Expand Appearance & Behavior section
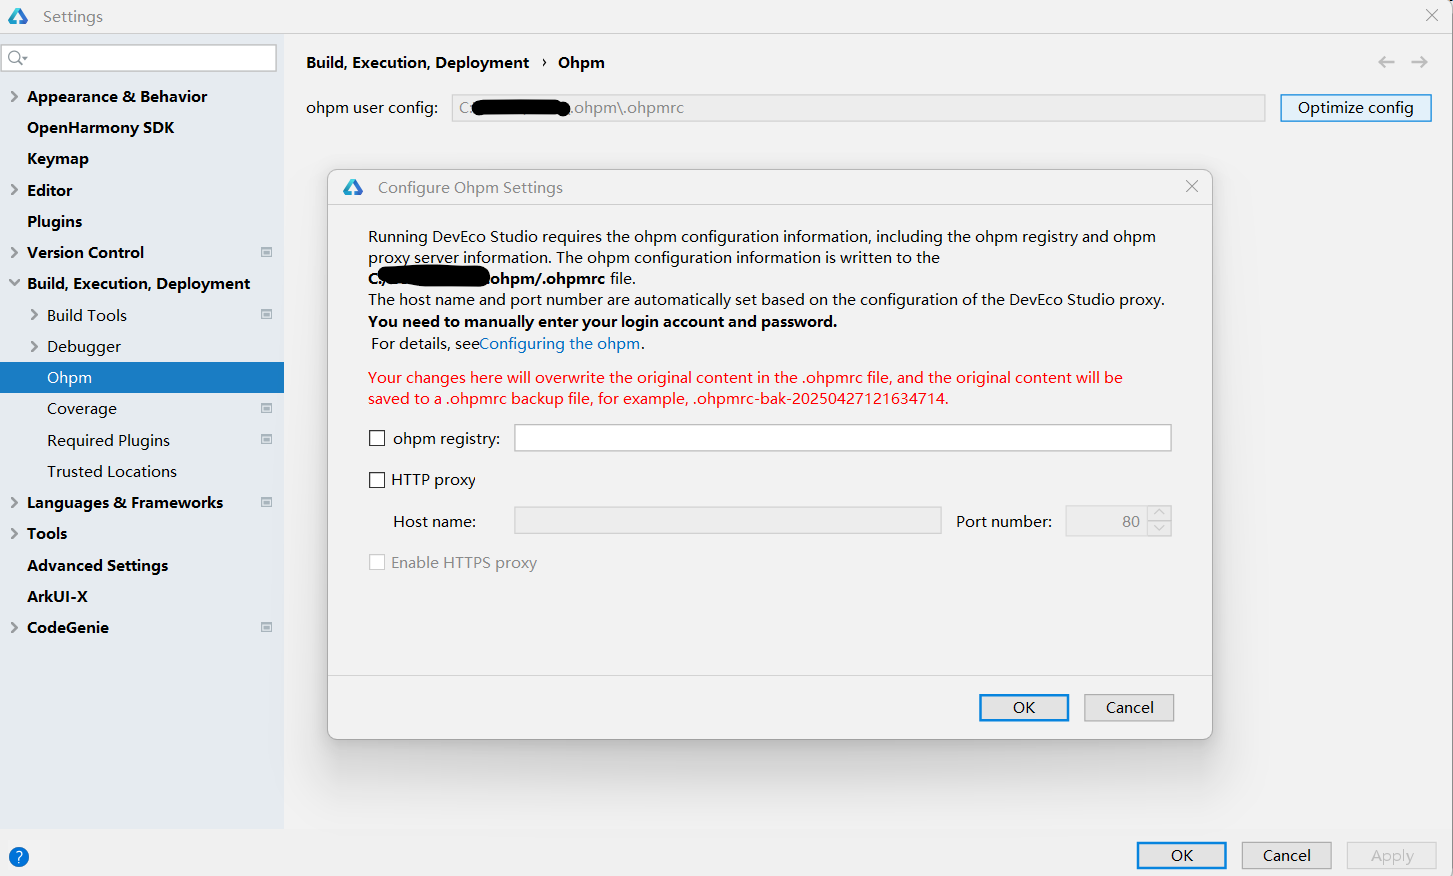The image size is (1453, 876). tap(14, 96)
